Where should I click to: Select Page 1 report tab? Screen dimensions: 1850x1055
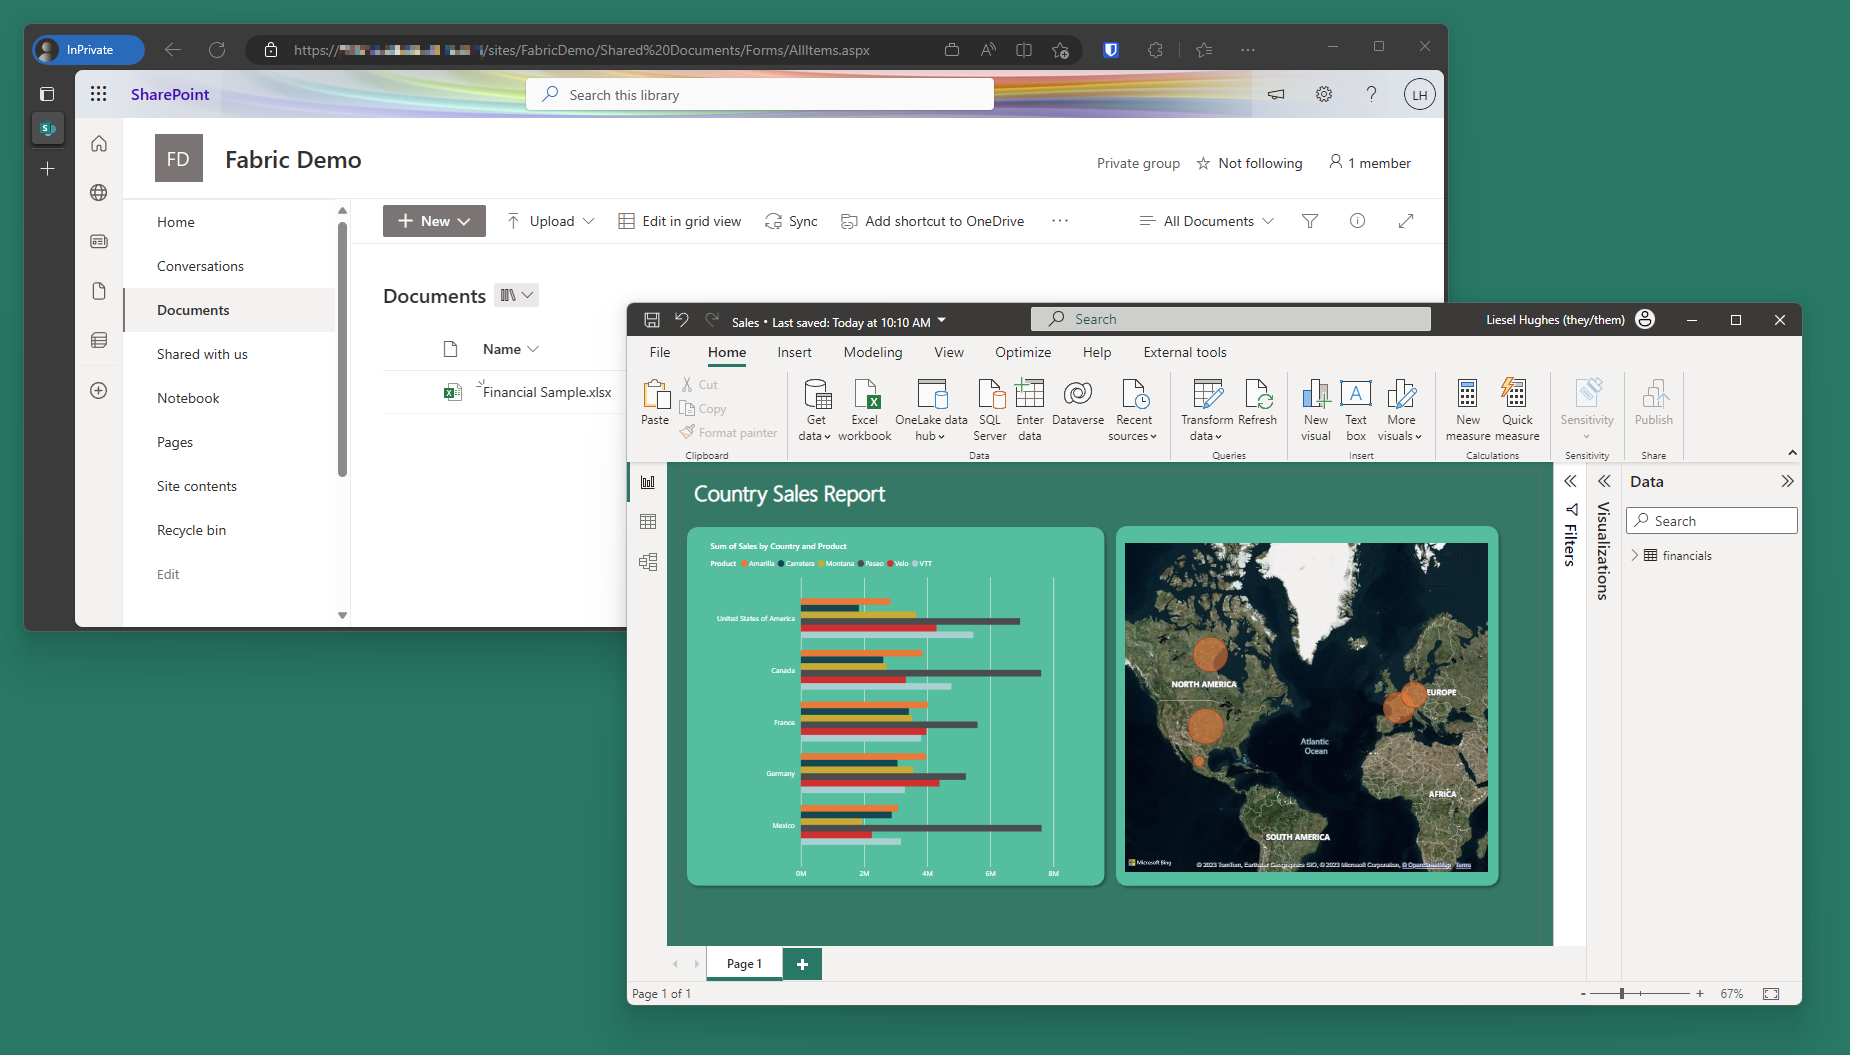click(x=744, y=964)
